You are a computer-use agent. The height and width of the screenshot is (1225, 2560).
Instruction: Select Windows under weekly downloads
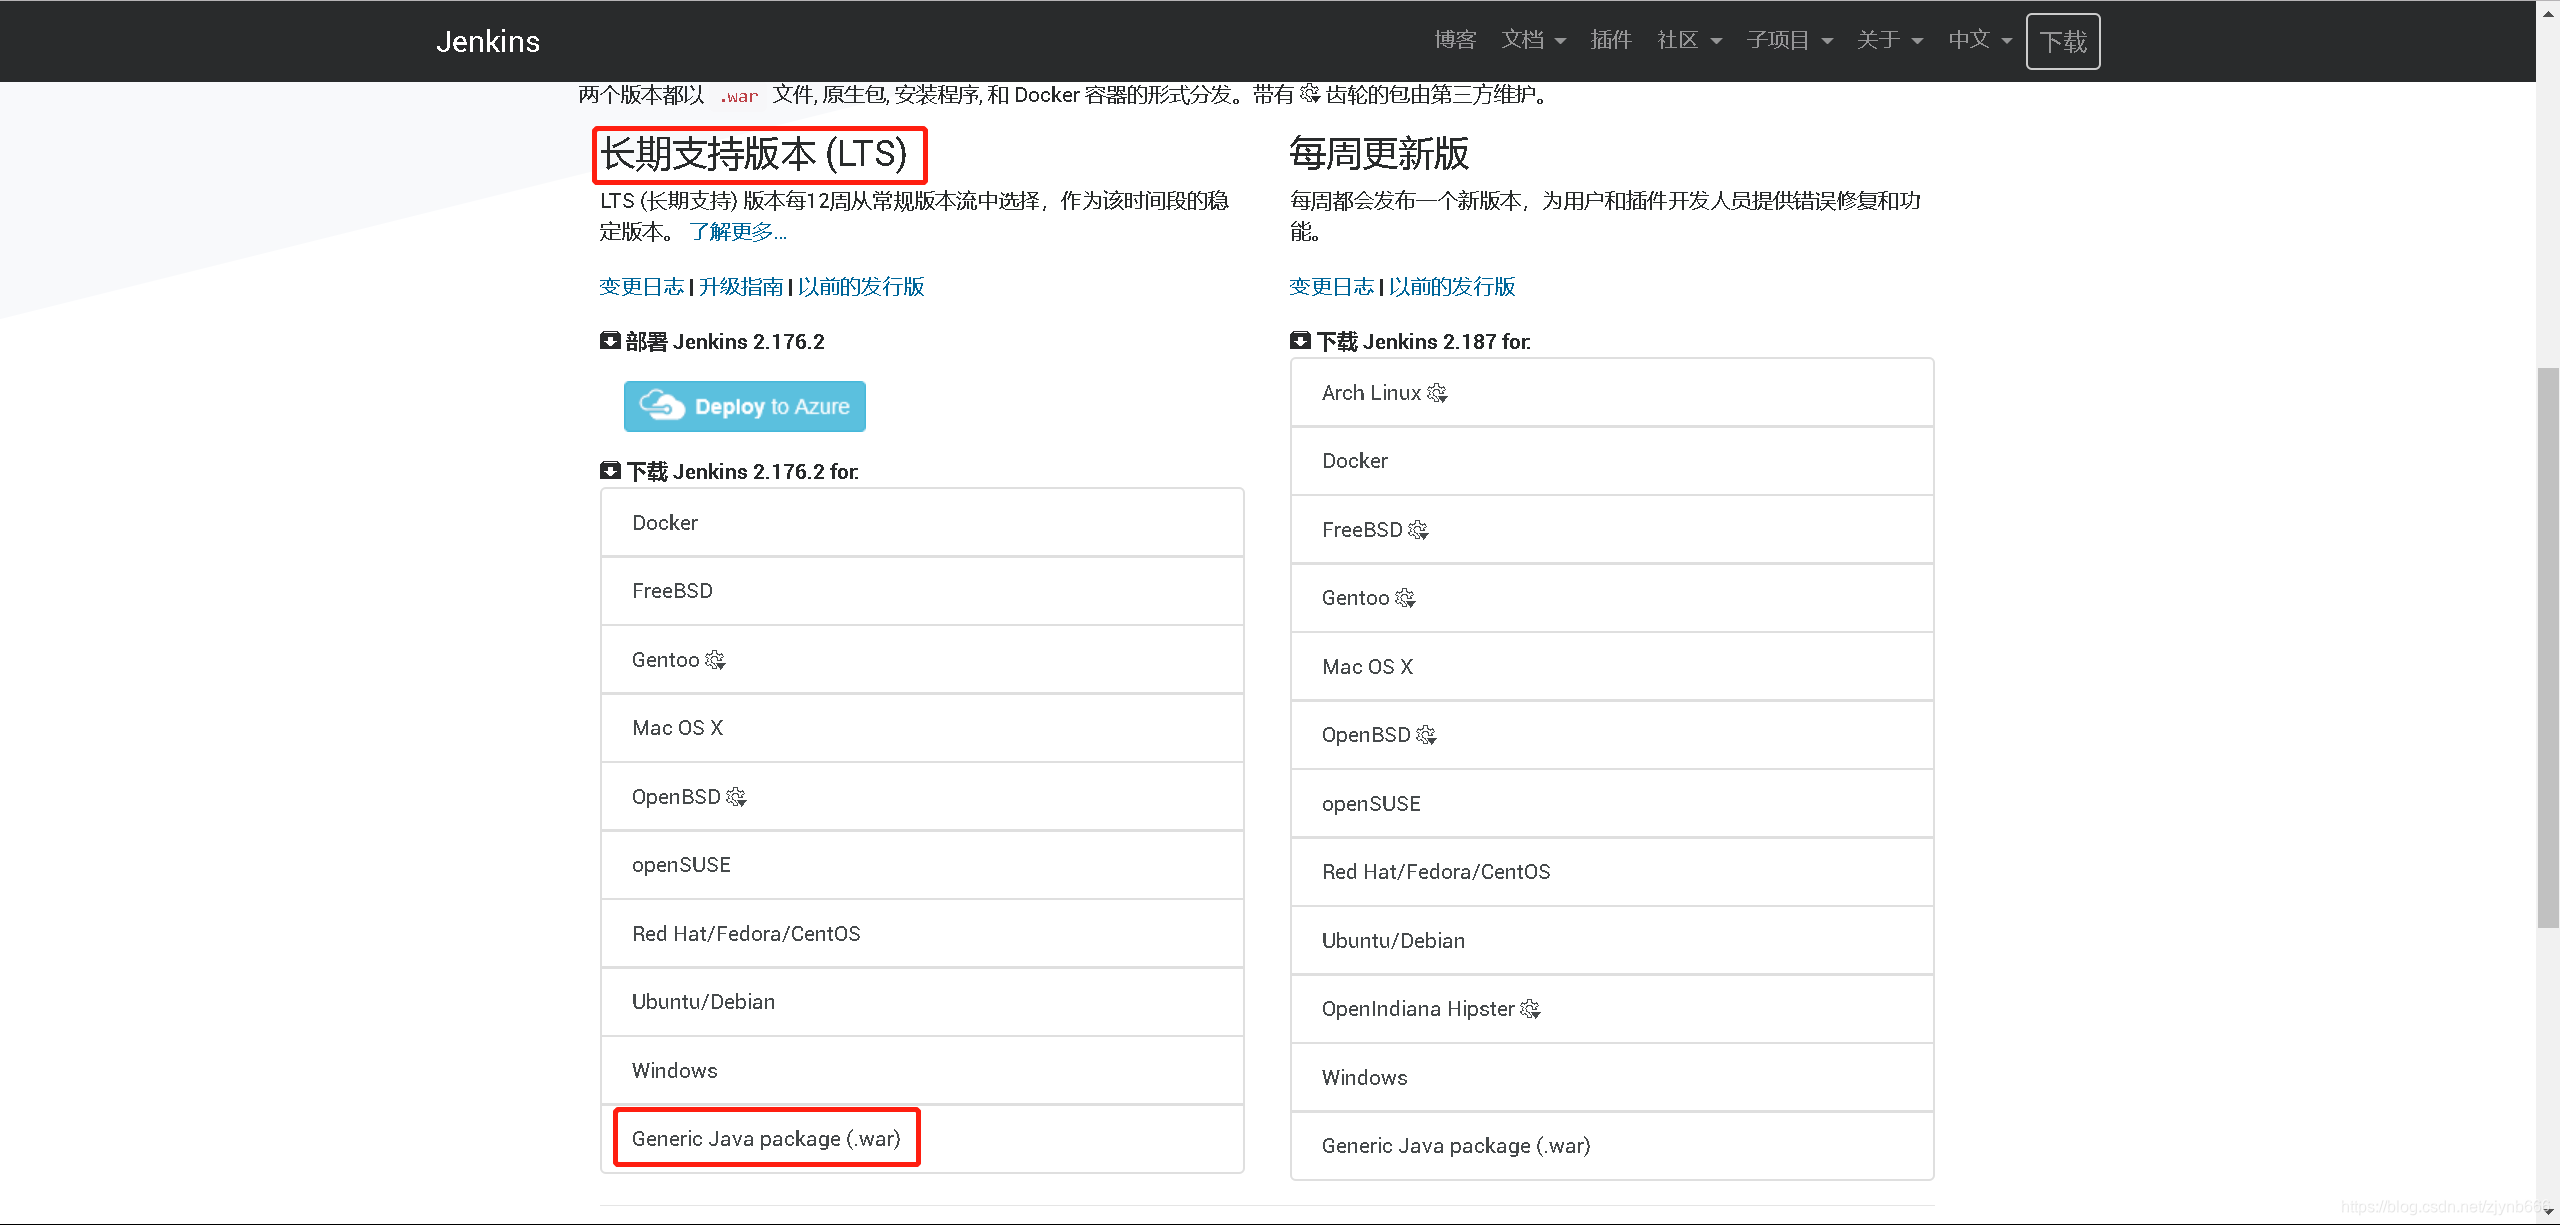pyautogui.click(x=1612, y=1078)
